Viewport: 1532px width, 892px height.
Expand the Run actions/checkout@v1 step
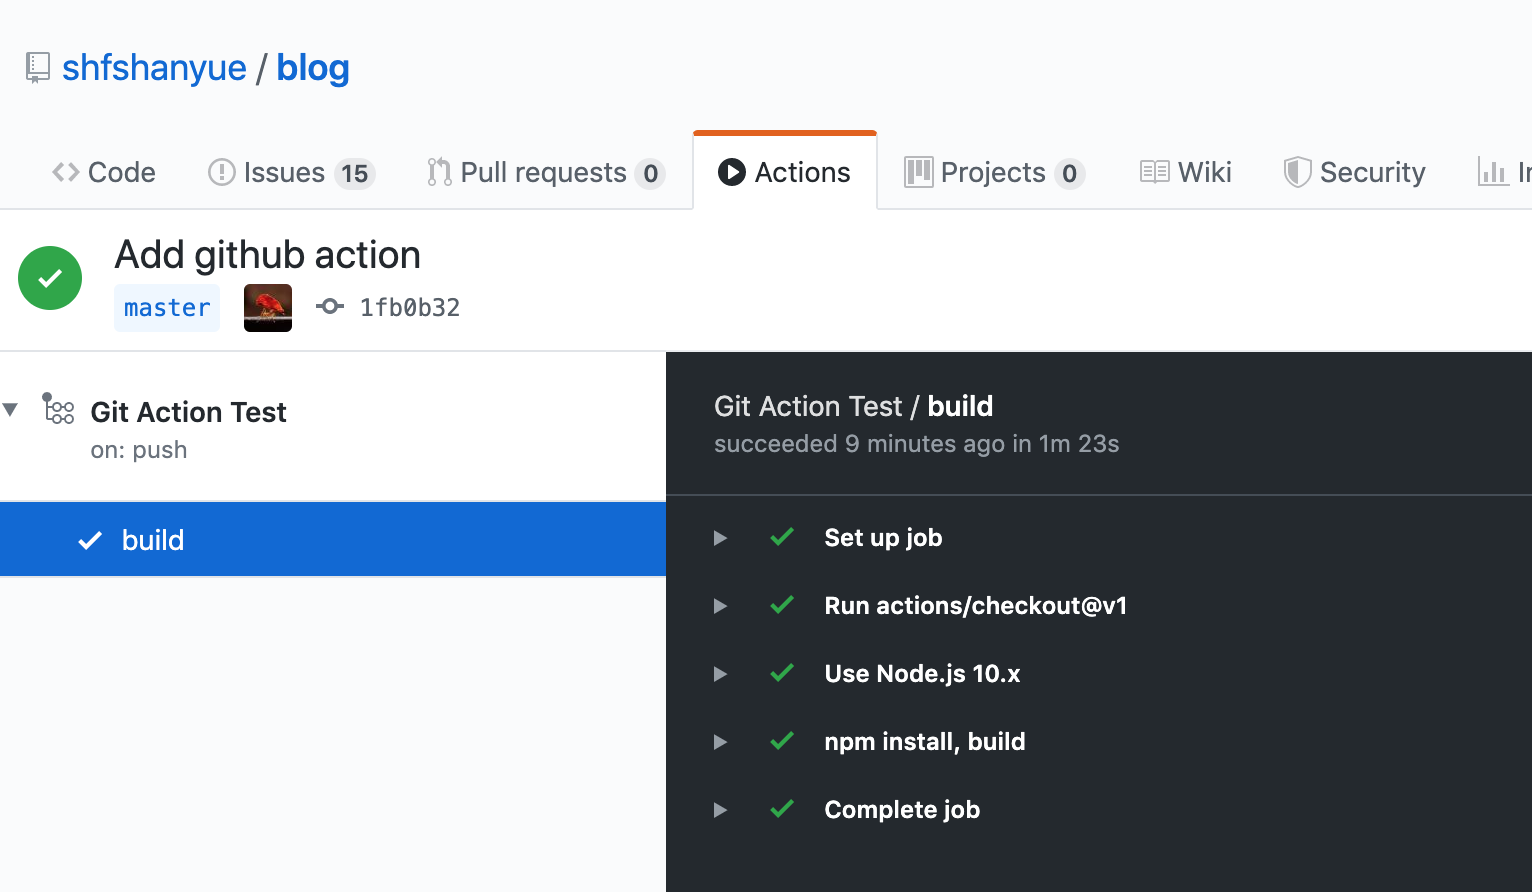[x=720, y=606]
